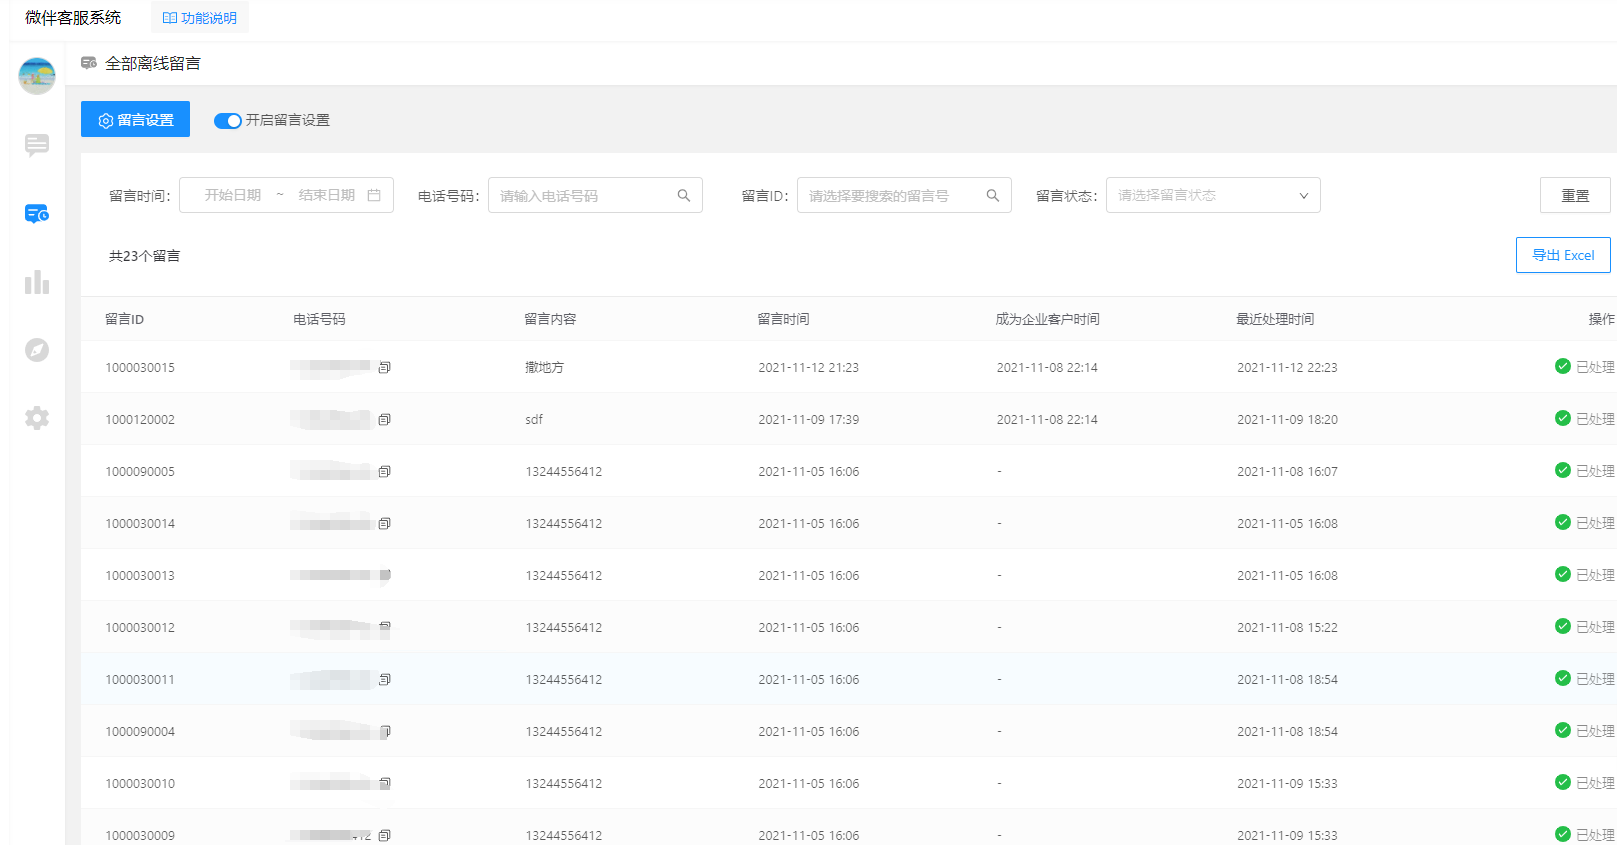This screenshot has height=845, width=1617.
Task: Copy phone number for row 1000120002
Action: (384, 419)
